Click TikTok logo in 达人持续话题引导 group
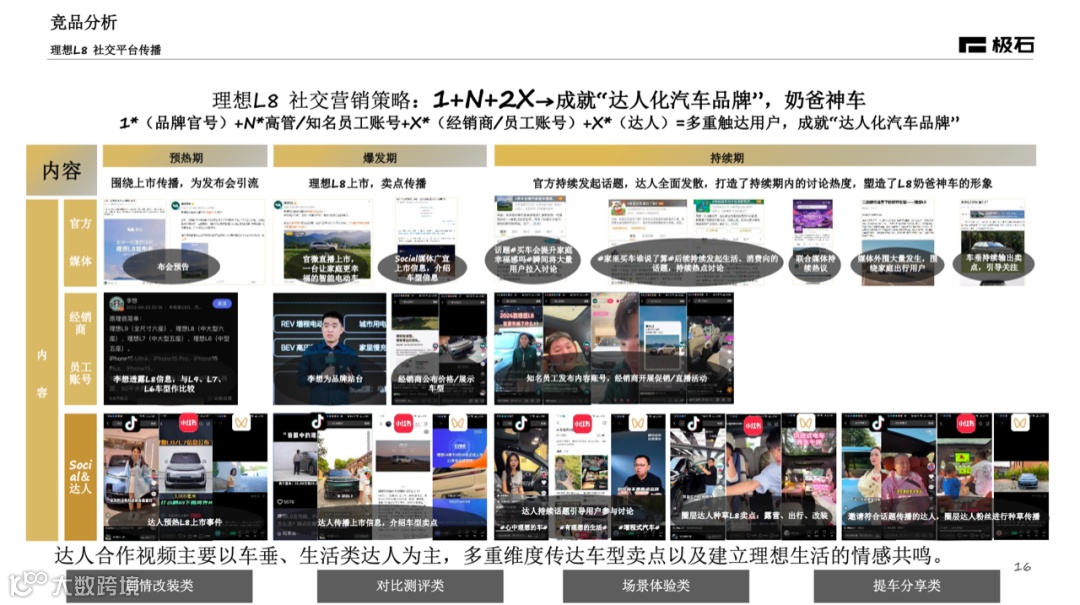The image size is (1080, 605). click(x=521, y=423)
